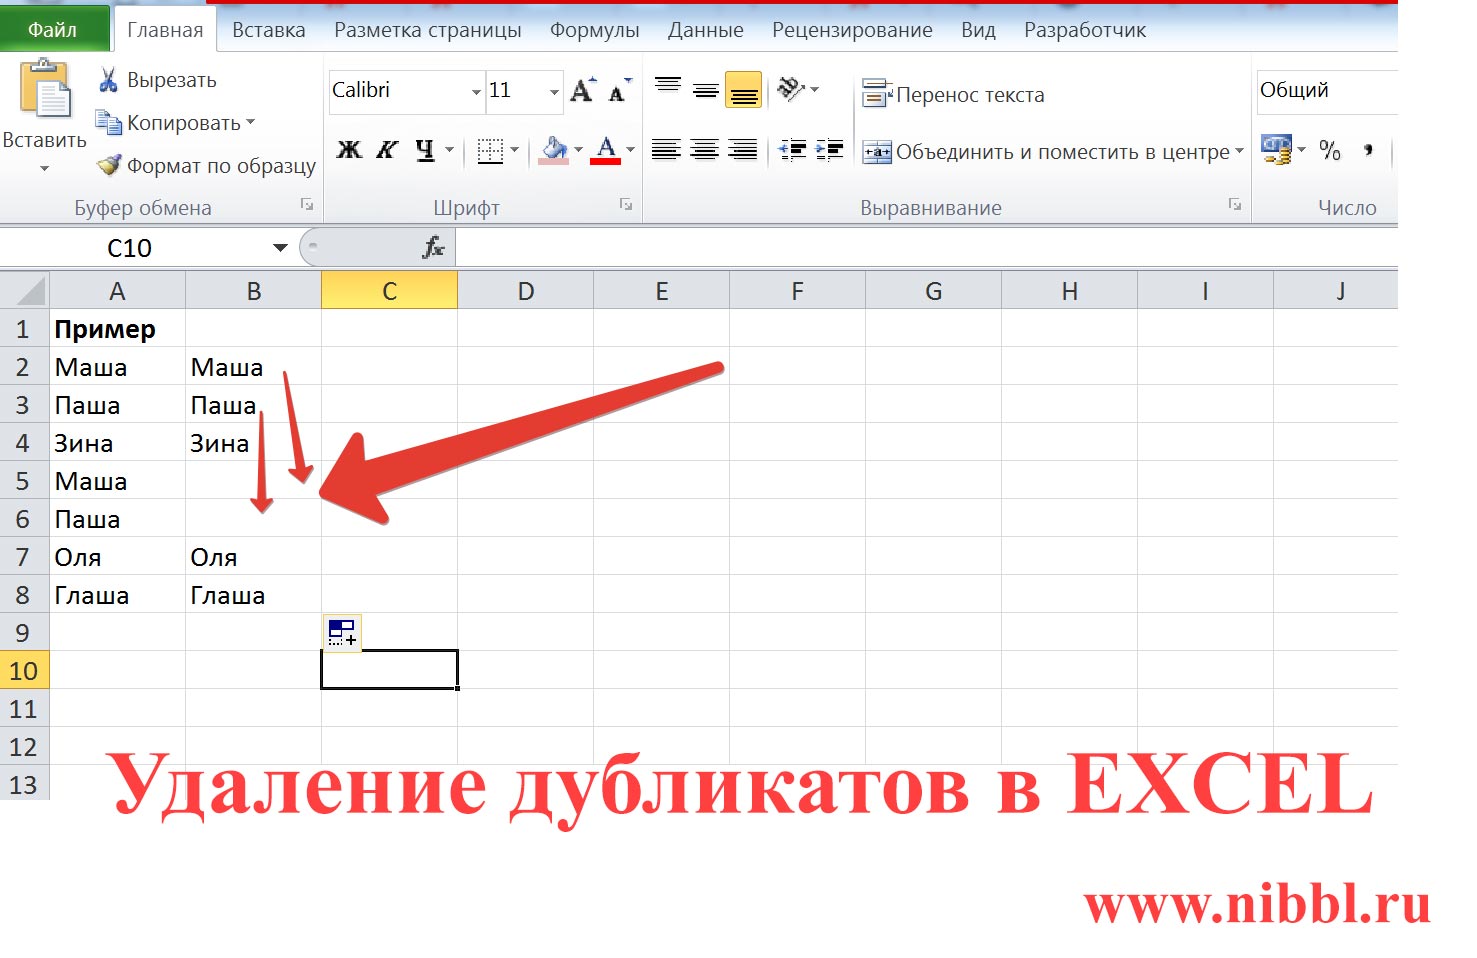Select column G header
Image resolution: width=1477 pixels, height=958 pixels.
pos(933,291)
